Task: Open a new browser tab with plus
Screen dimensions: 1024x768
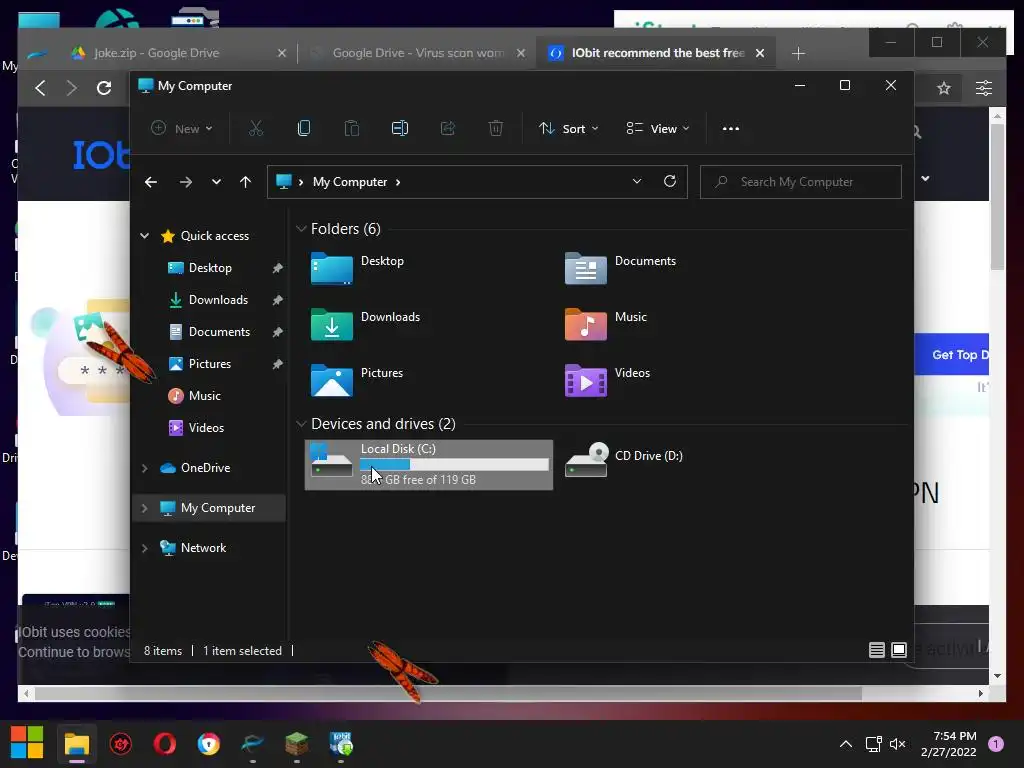Action: [798, 53]
